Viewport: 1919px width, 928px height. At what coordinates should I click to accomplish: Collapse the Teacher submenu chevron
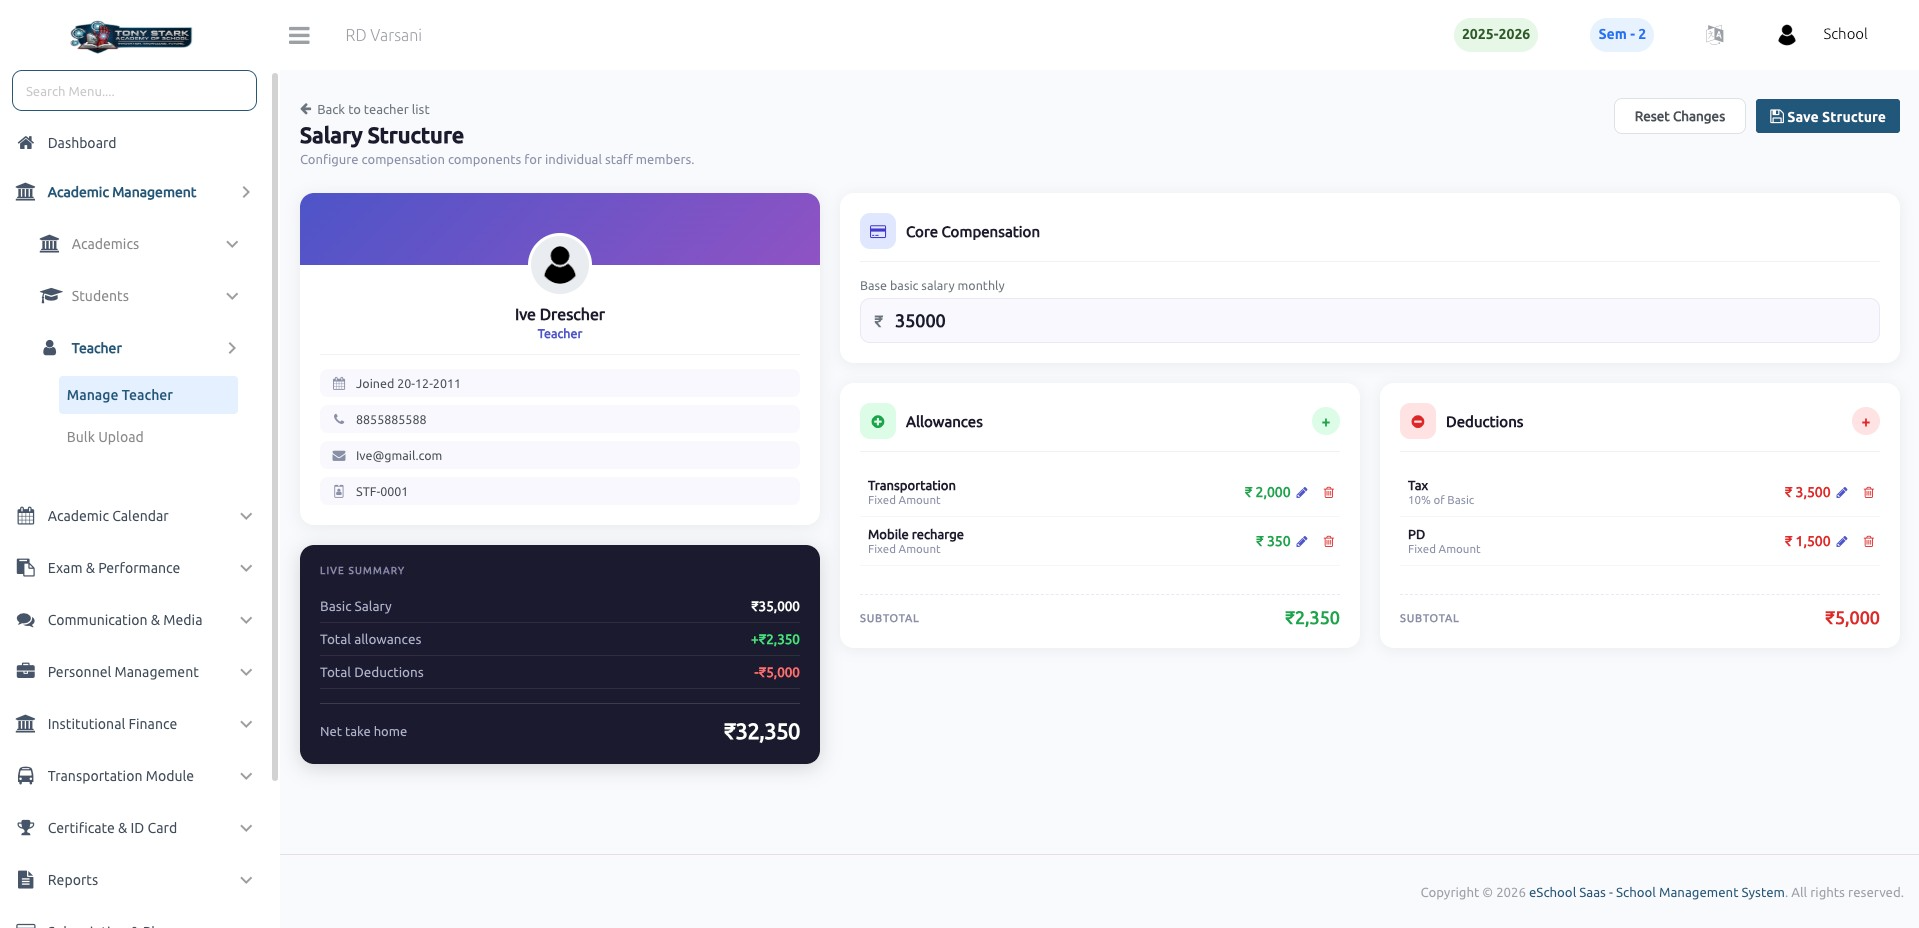coord(232,348)
